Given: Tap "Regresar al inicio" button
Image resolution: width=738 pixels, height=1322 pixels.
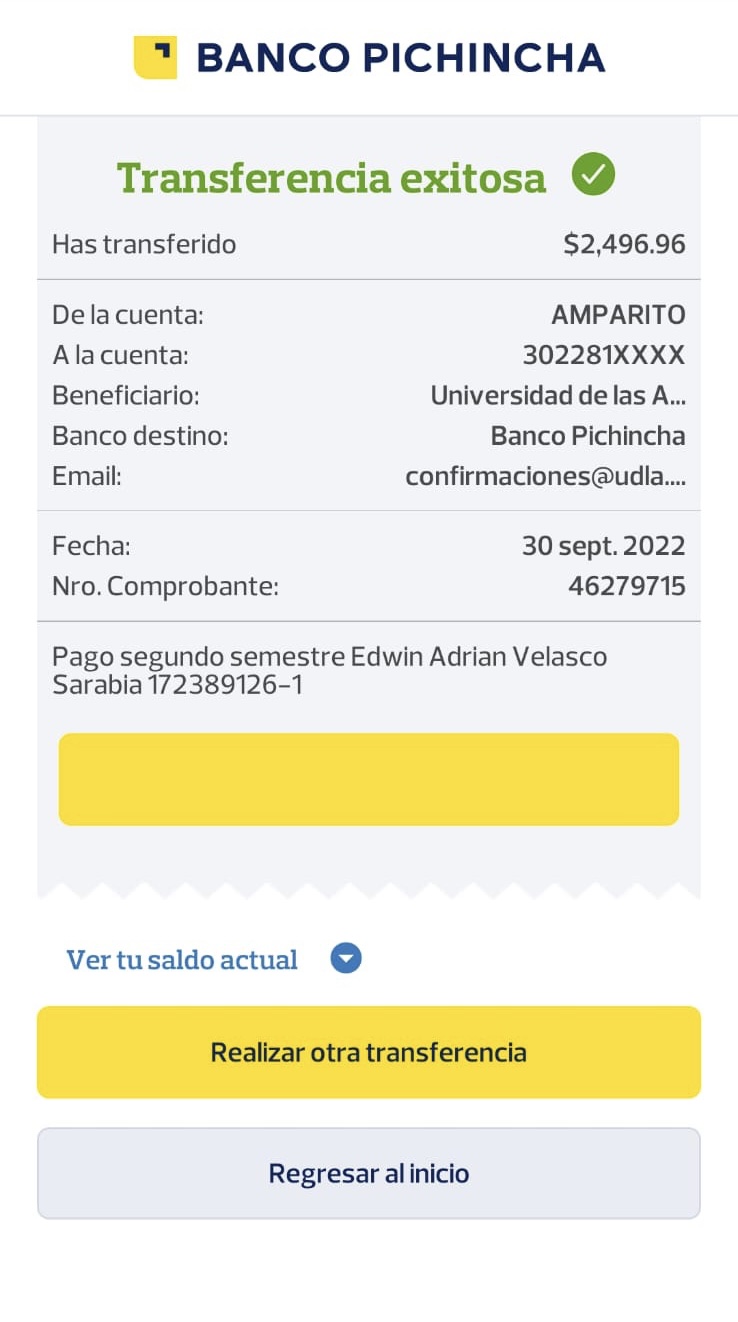Looking at the screenshot, I should coord(369,1173).
